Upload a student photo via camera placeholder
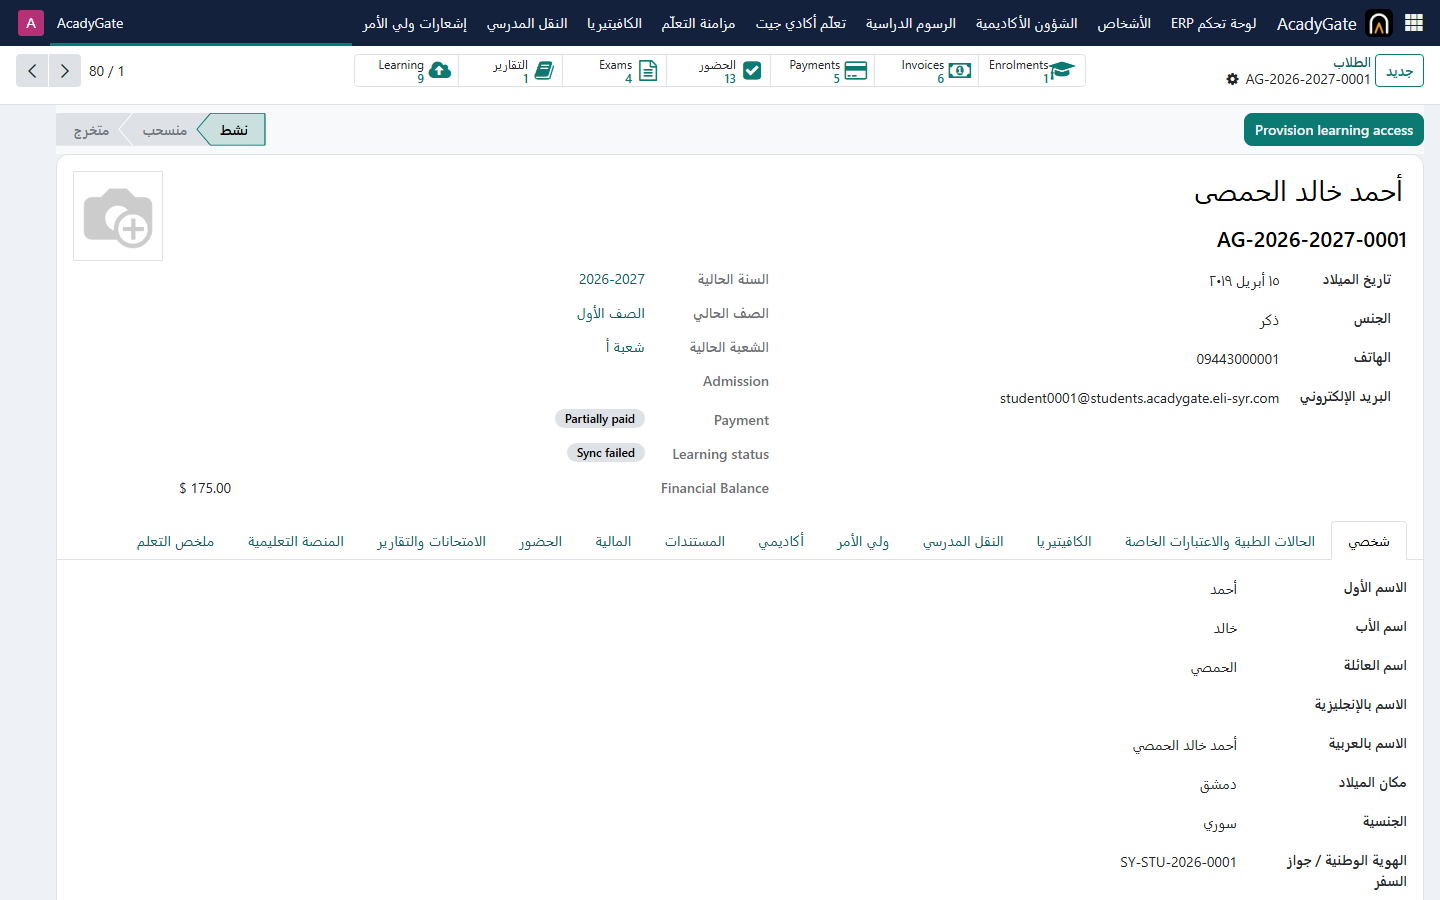Viewport: 1440px width, 900px height. coord(118,216)
